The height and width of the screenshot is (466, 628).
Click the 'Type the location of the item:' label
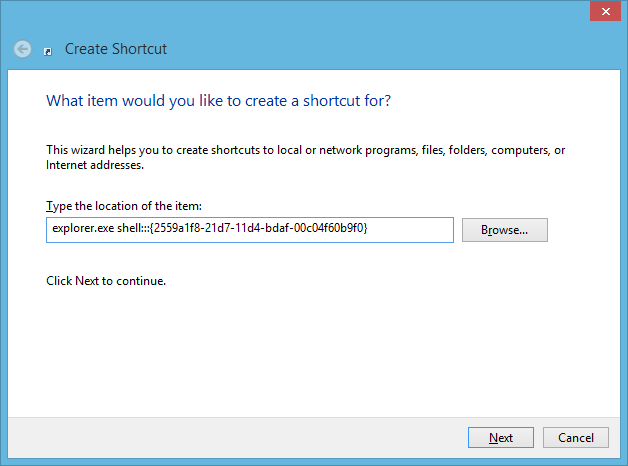coord(124,206)
